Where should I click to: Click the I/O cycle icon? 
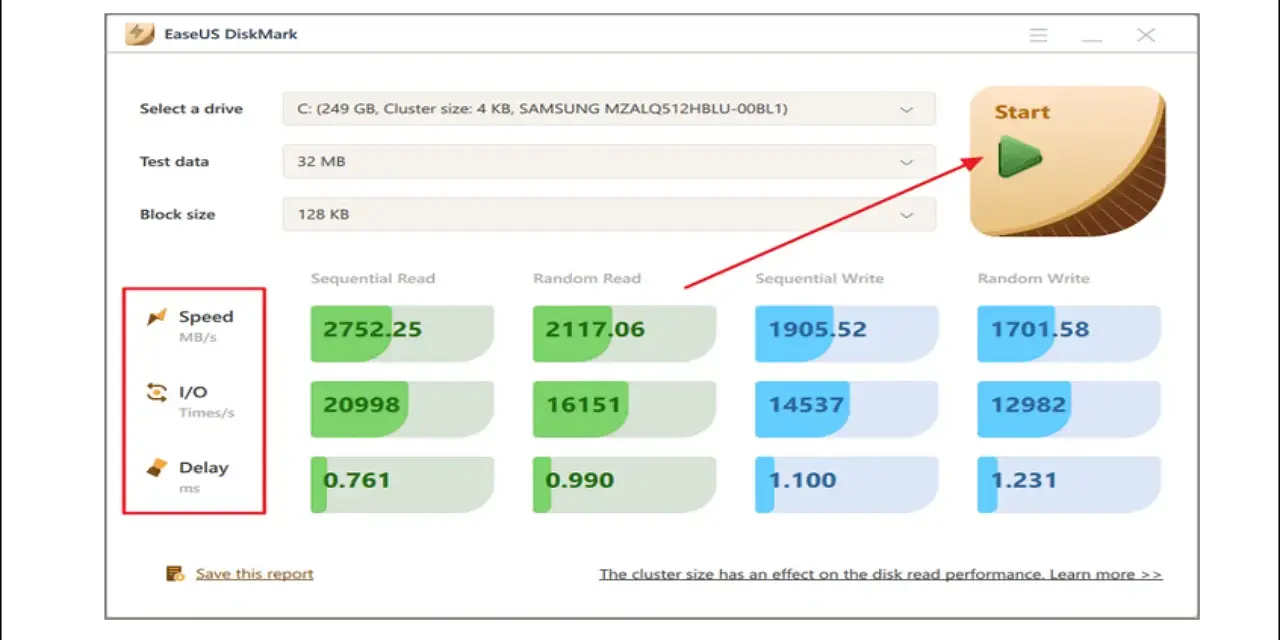[x=156, y=393]
